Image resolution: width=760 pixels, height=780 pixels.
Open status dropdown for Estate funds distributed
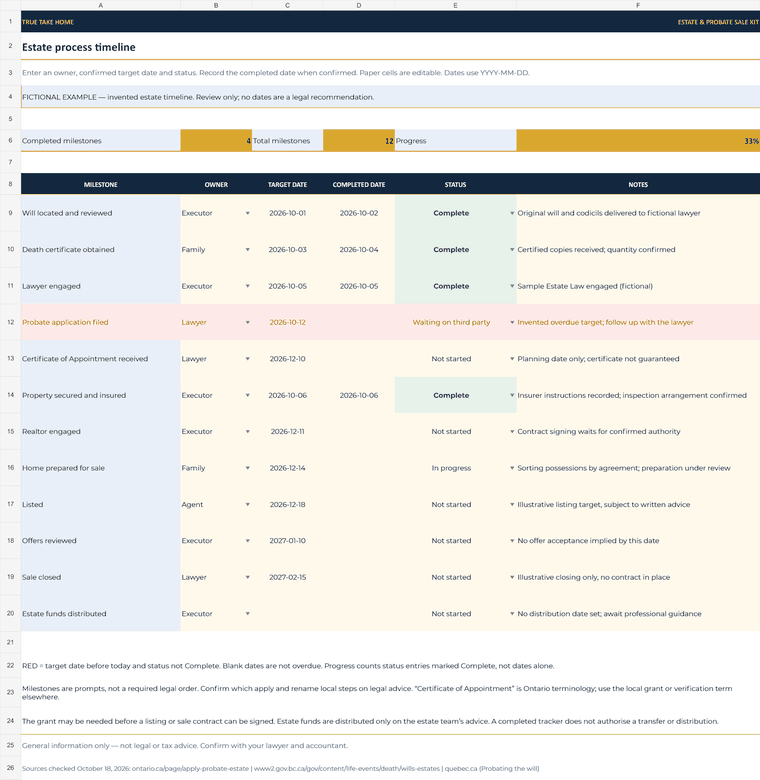[x=512, y=613]
